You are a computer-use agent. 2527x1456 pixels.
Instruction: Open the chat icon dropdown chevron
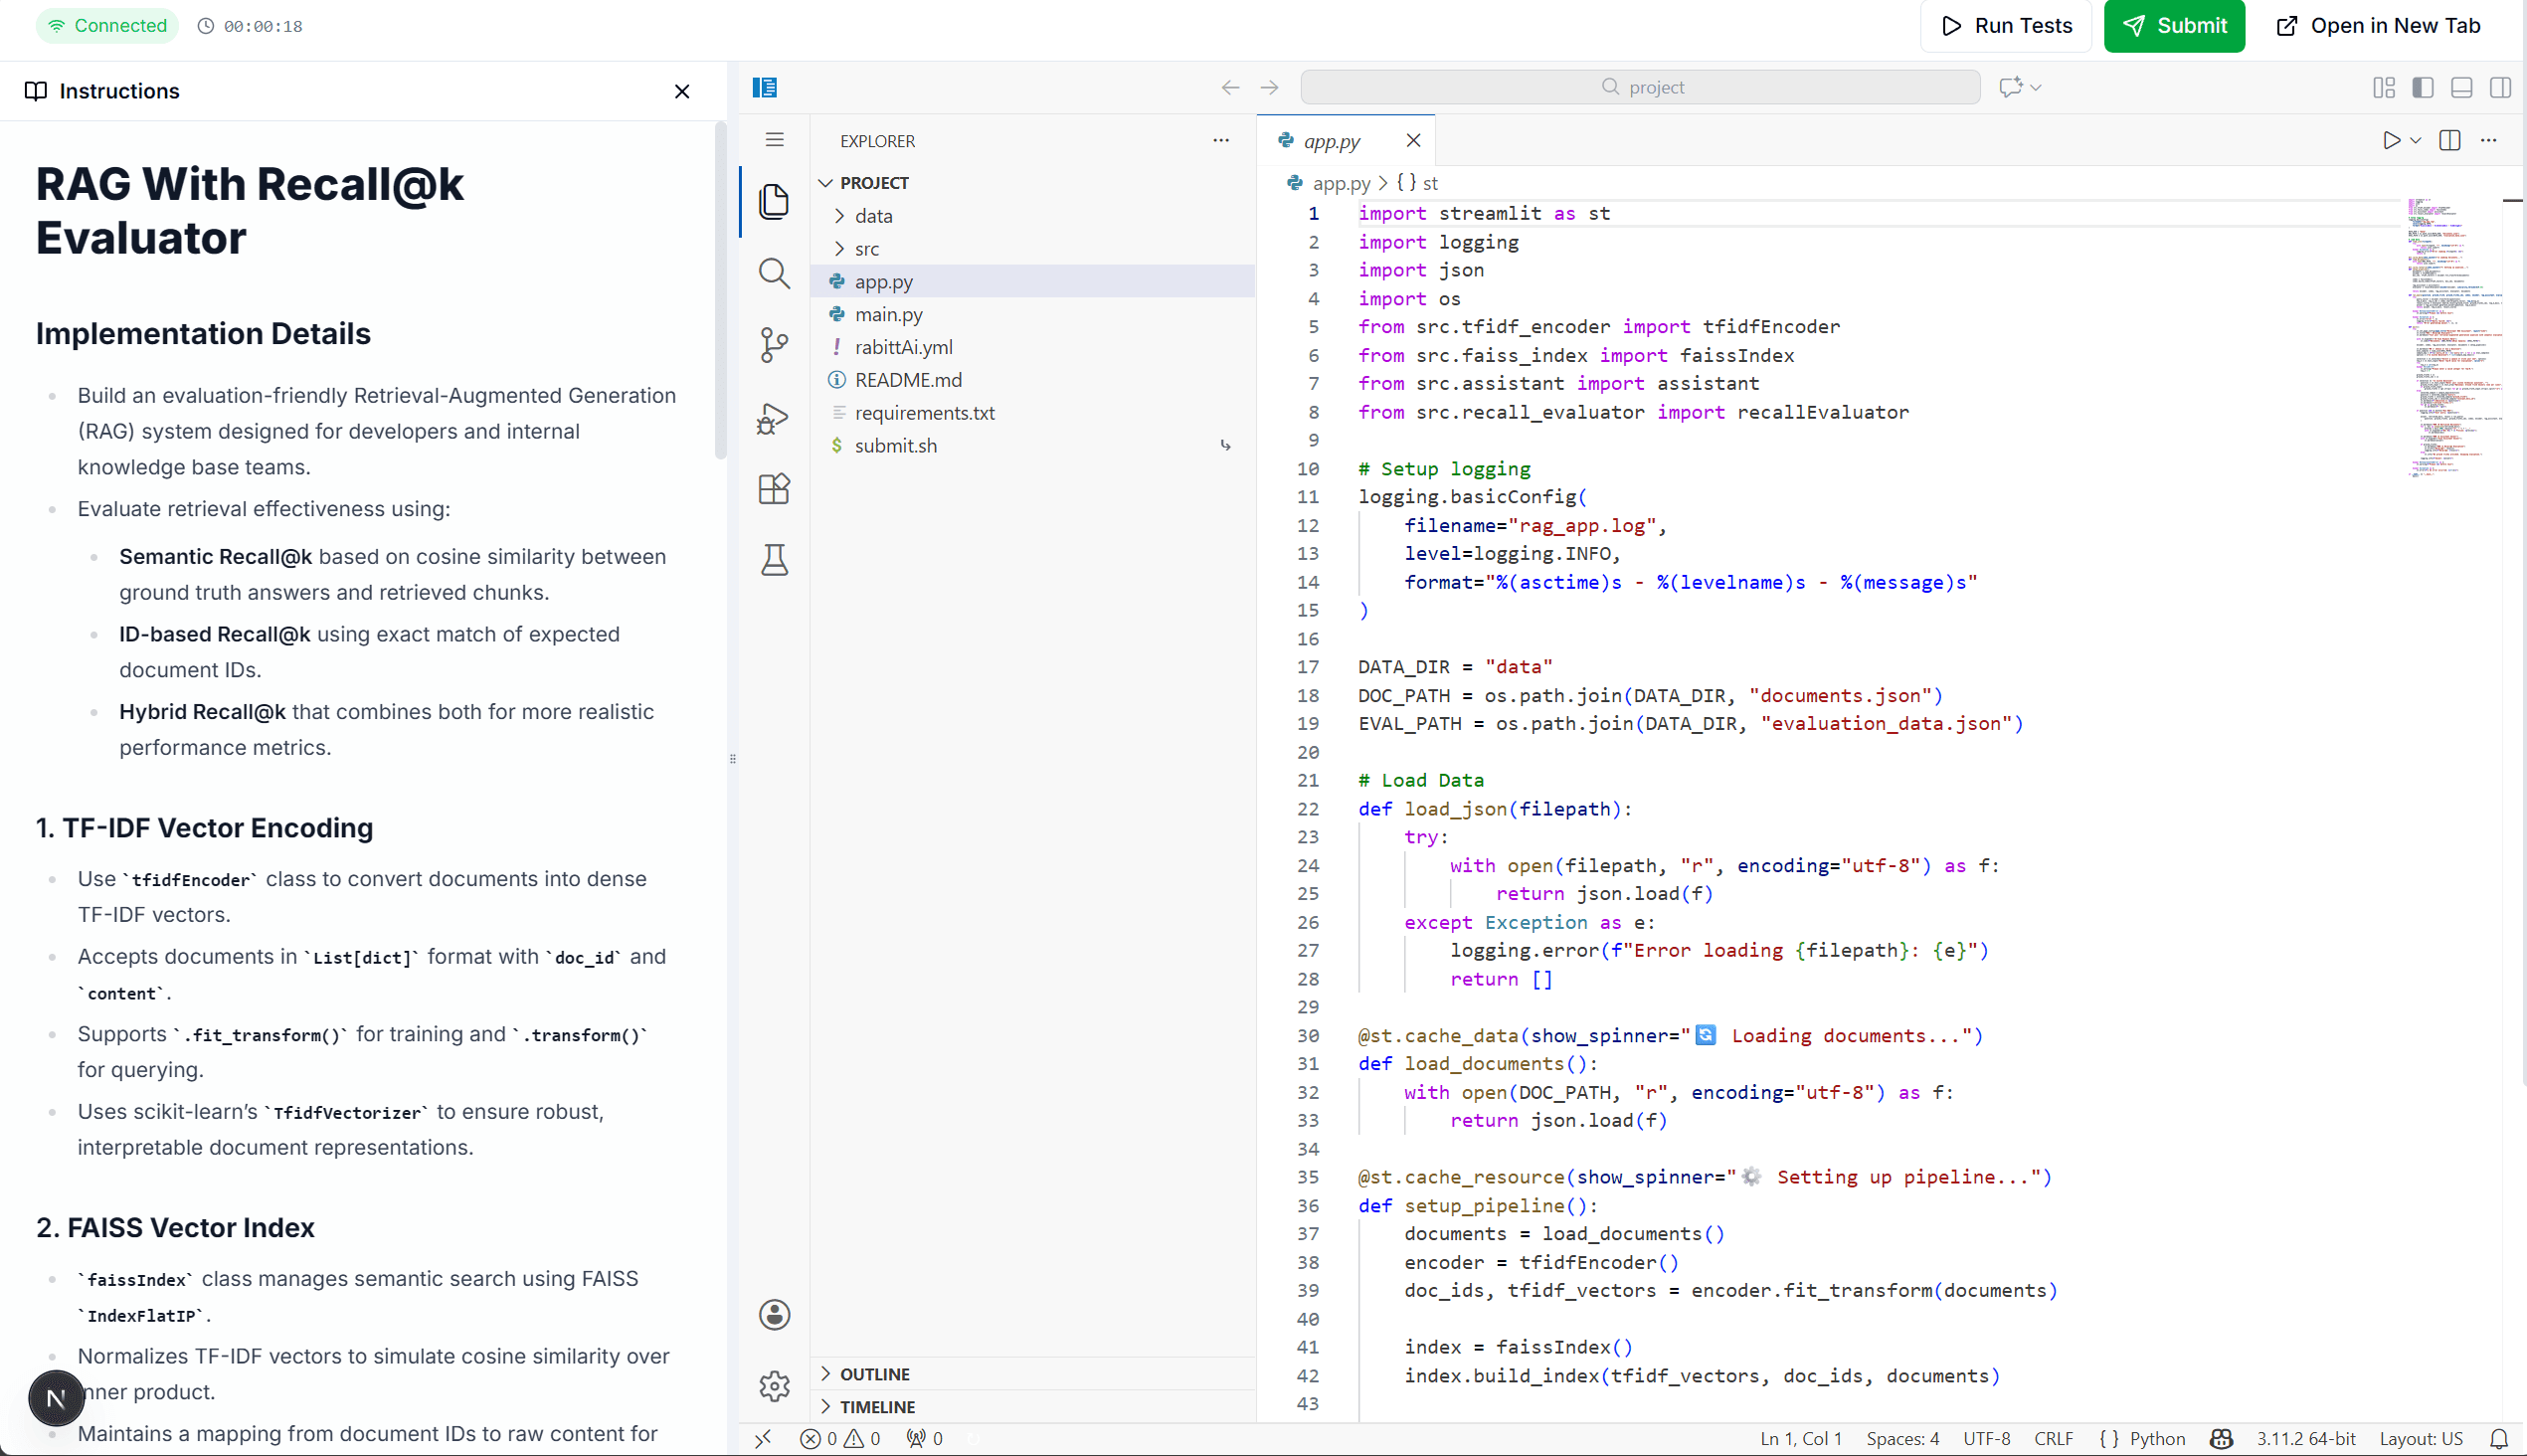click(x=2036, y=88)
